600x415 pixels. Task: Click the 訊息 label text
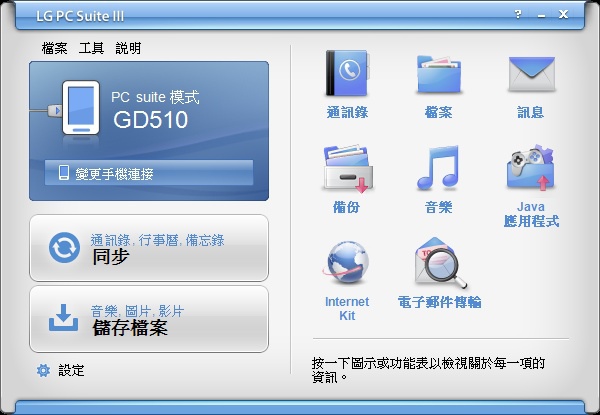pyautogui.click(x=531, y=112)
